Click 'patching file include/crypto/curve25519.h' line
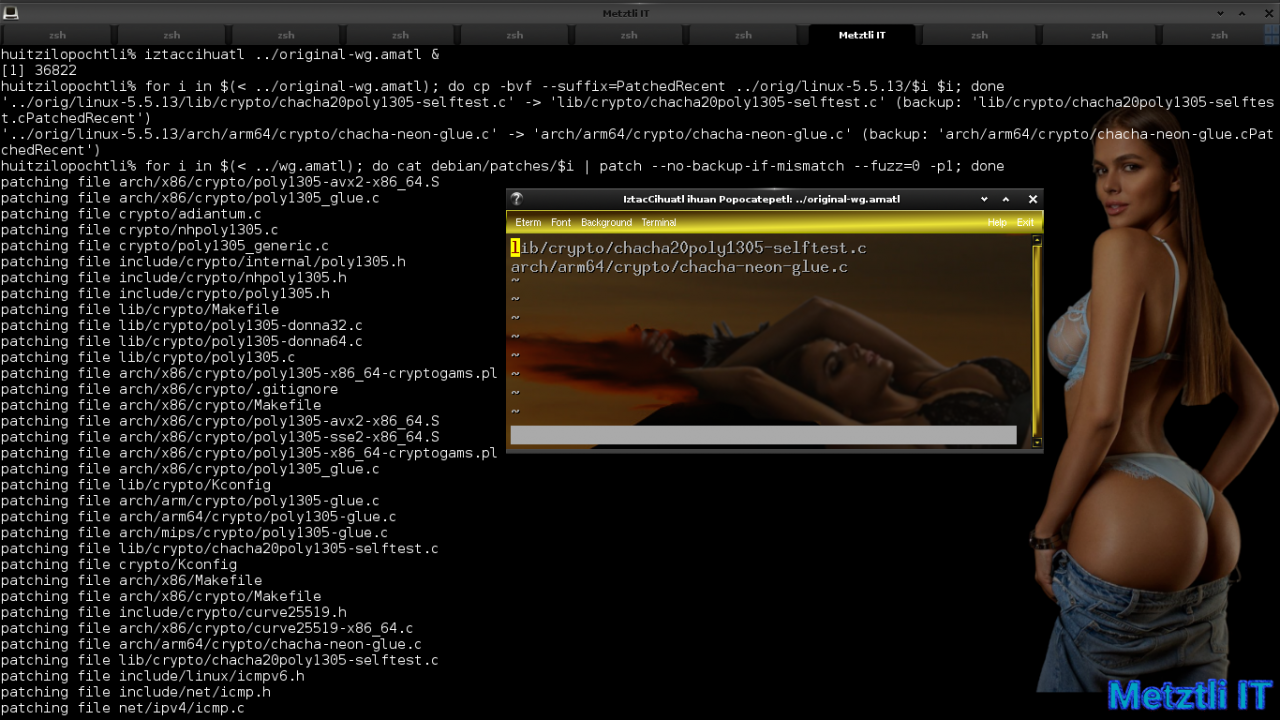The height and width of the screenshot is (720, 1280). 174,613
